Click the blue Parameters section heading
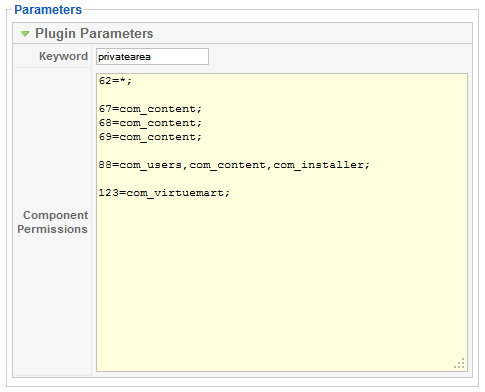Image resolution: width=485 pixels, height=392 pixels. 48,10
